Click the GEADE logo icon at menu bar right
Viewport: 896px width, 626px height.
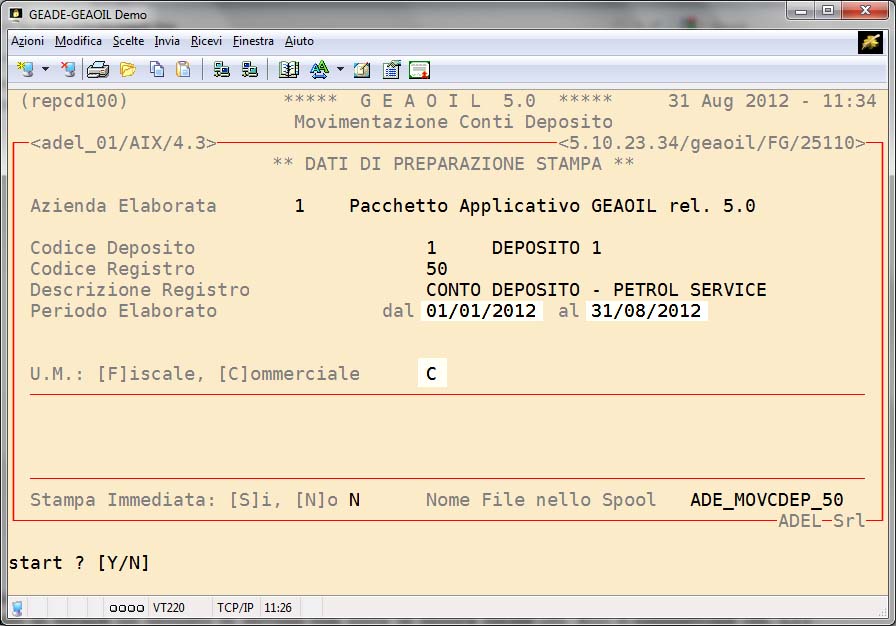(x=869, y=42)
